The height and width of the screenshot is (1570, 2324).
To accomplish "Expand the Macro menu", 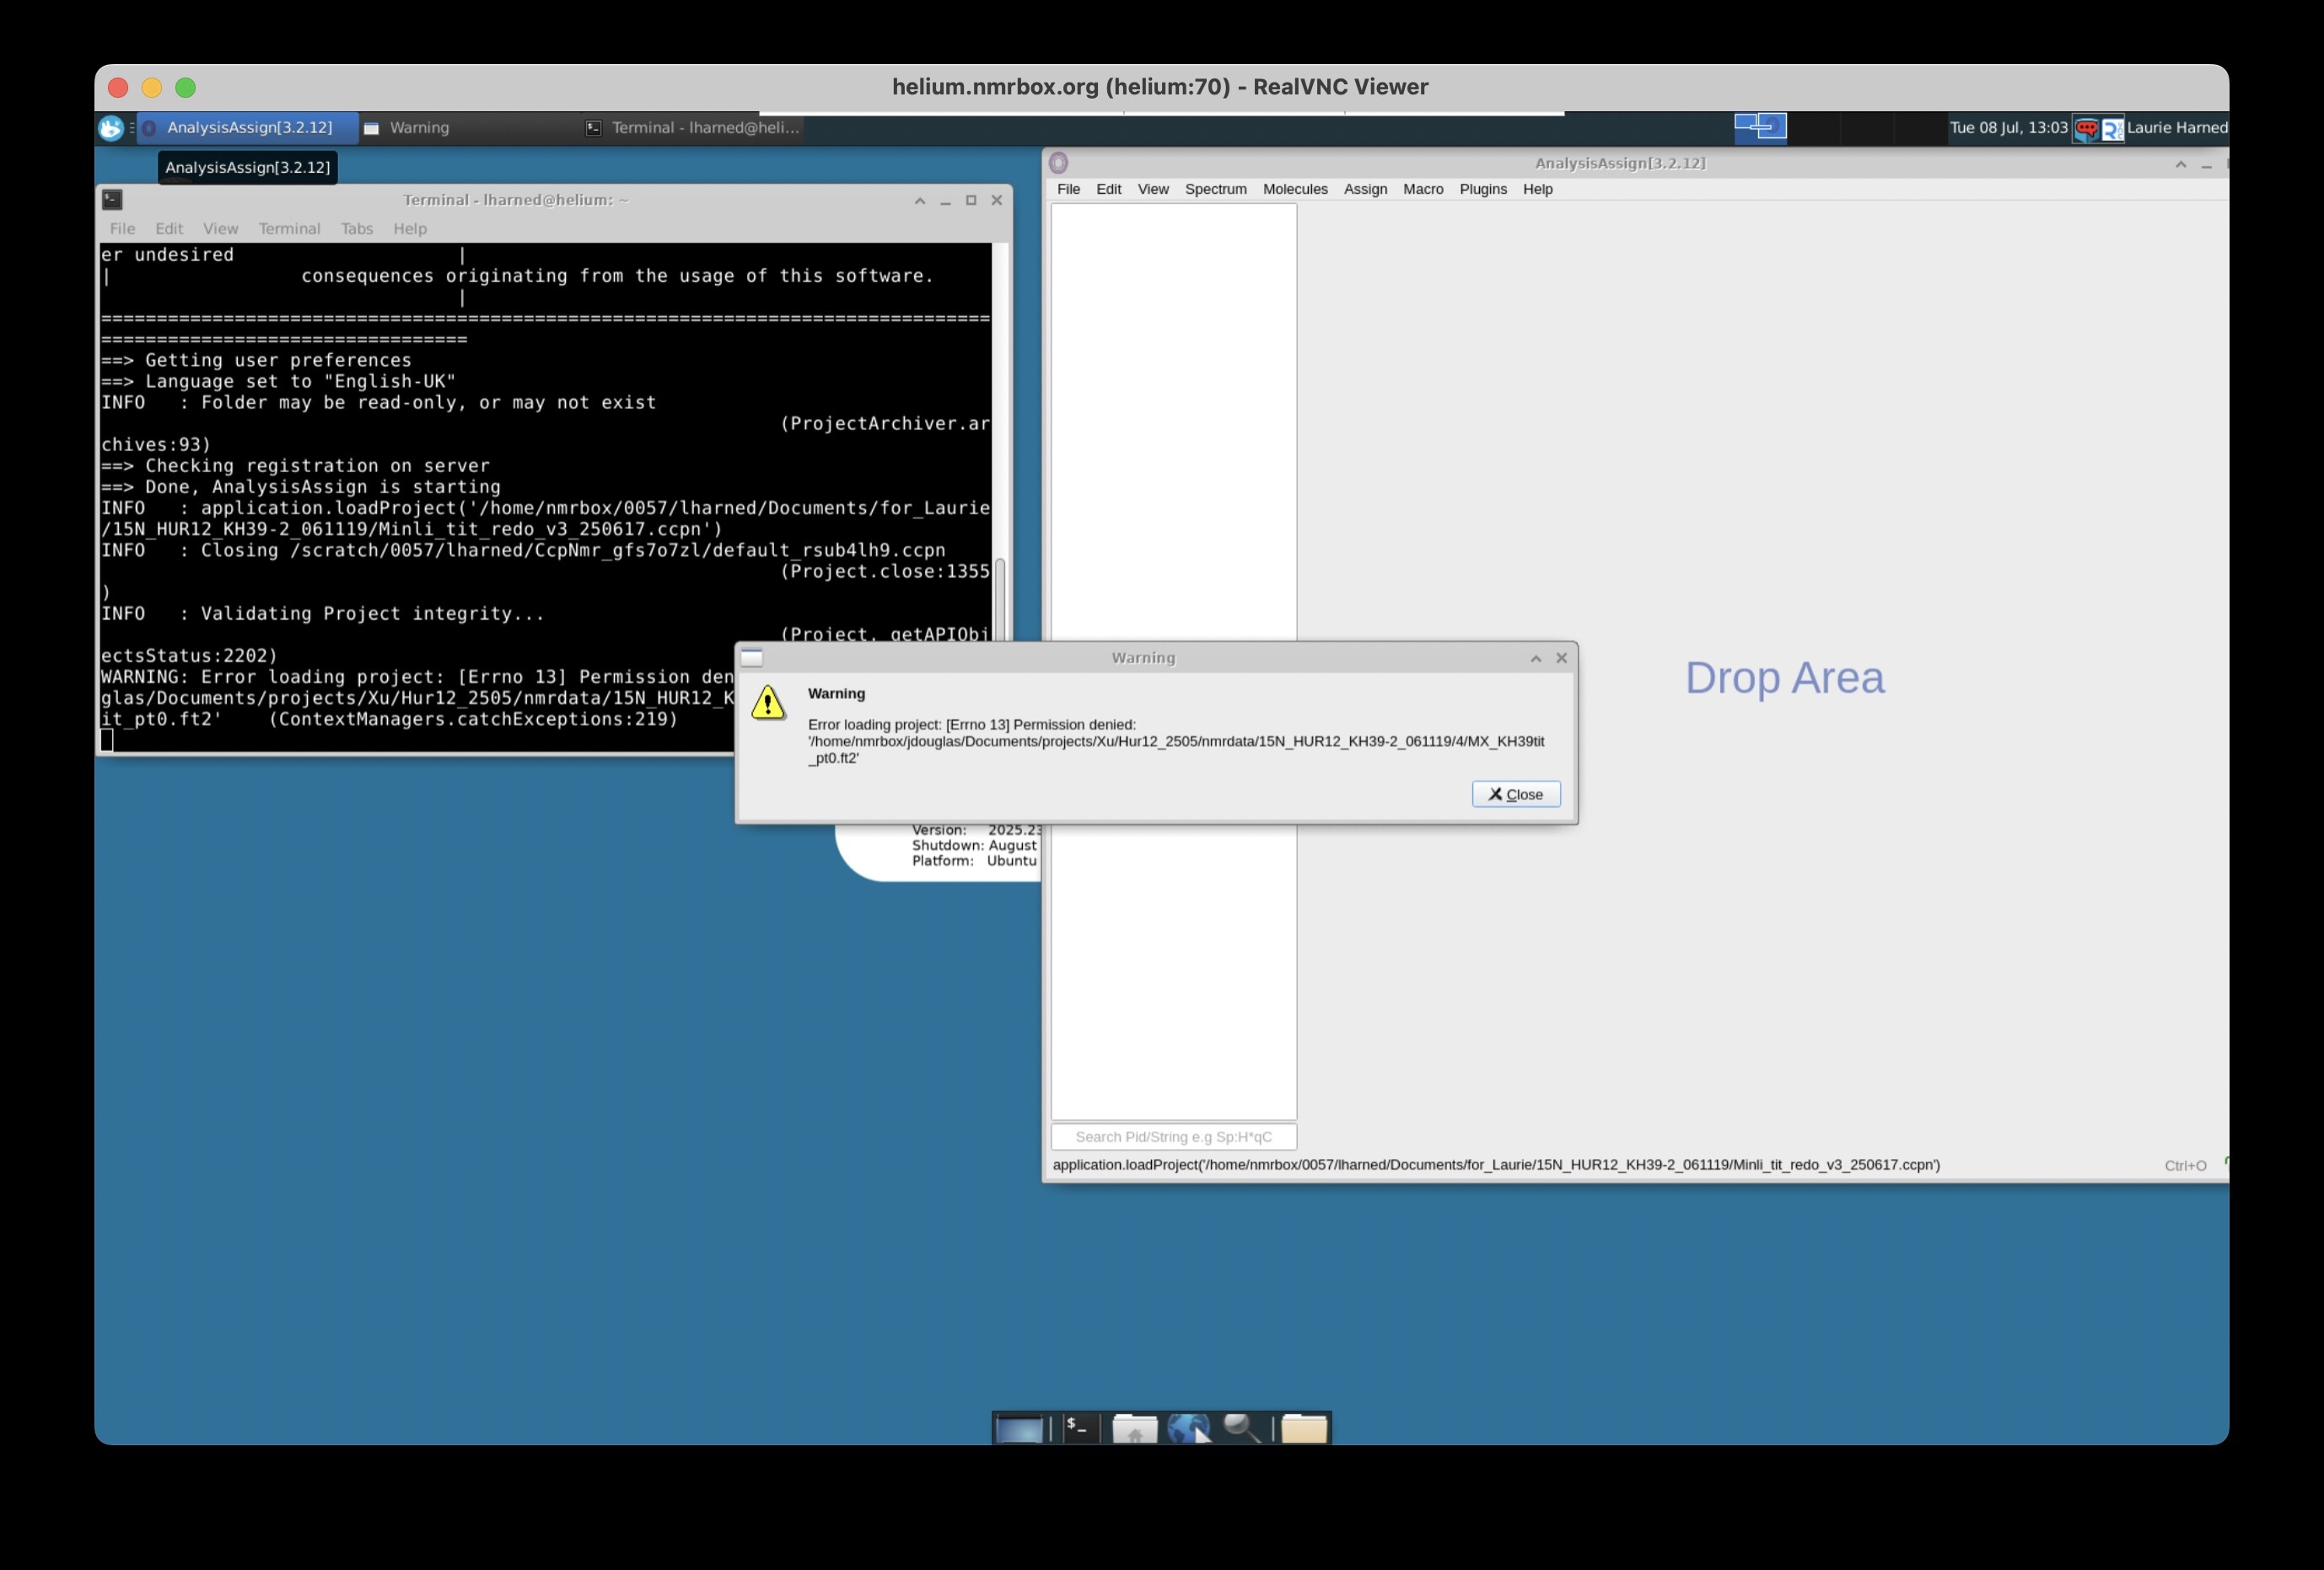I will pyautogui.click(x=1422, y=189).
